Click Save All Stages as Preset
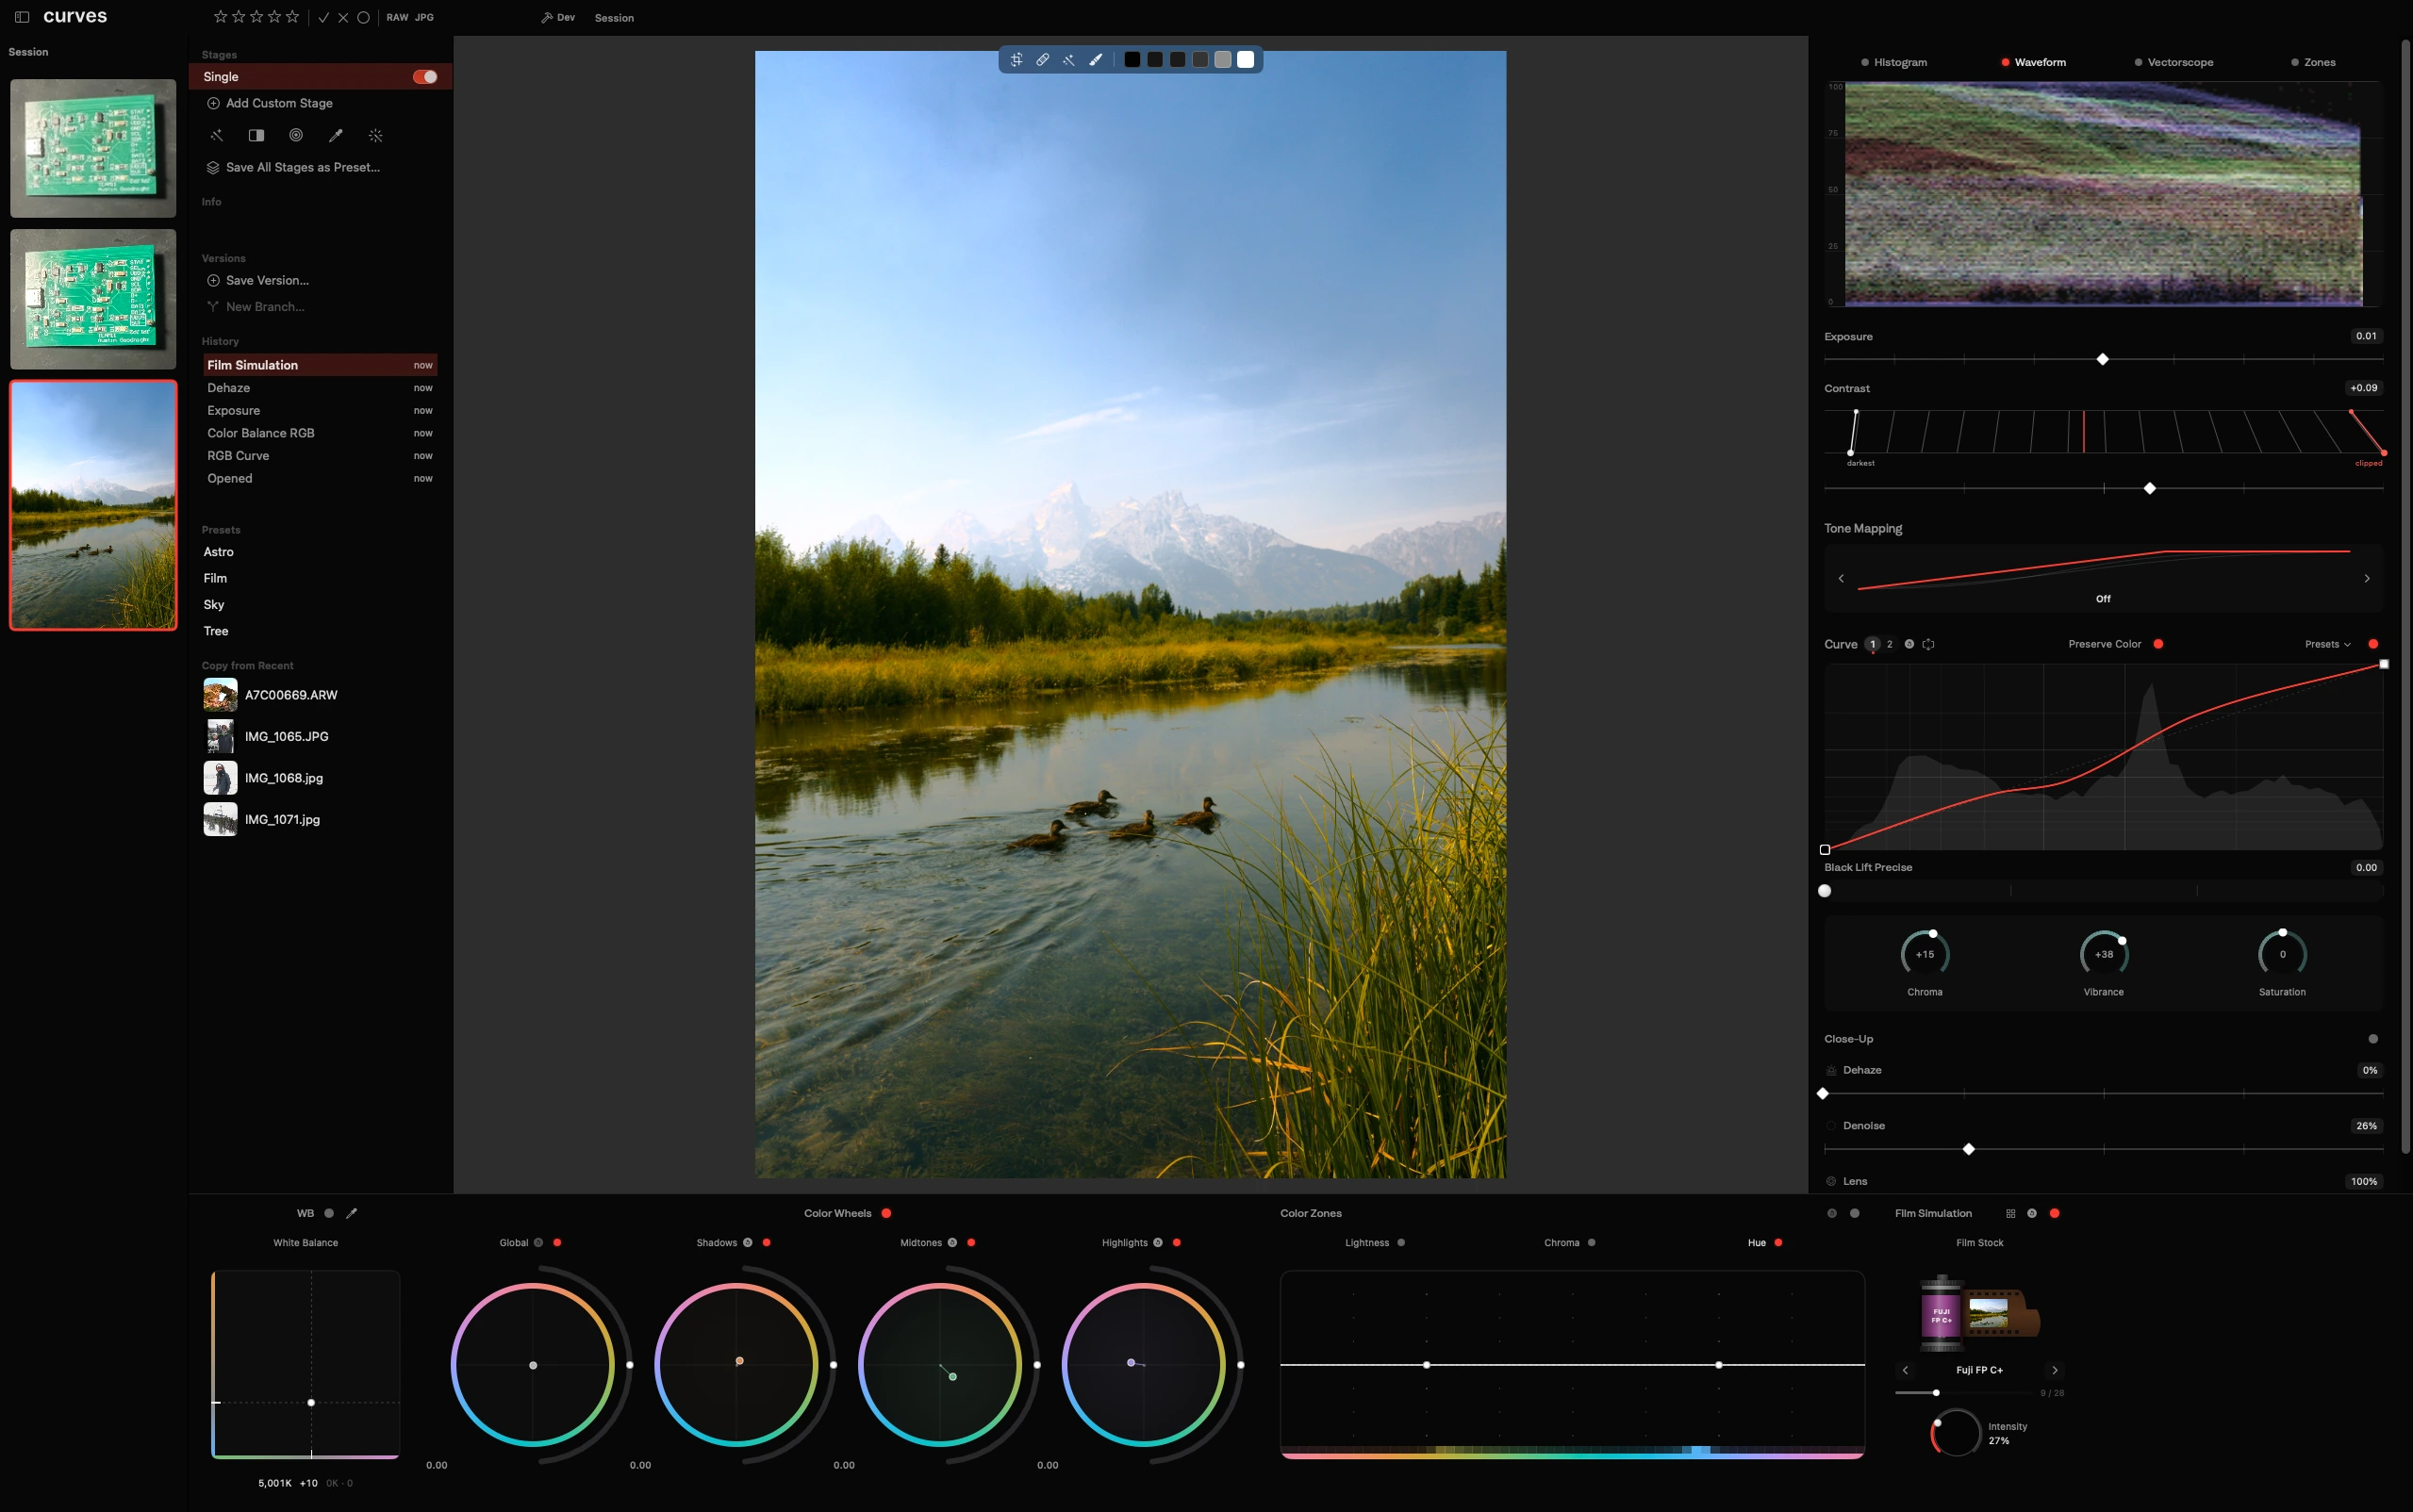2413x1512 pixels. (x=293, y=167)
